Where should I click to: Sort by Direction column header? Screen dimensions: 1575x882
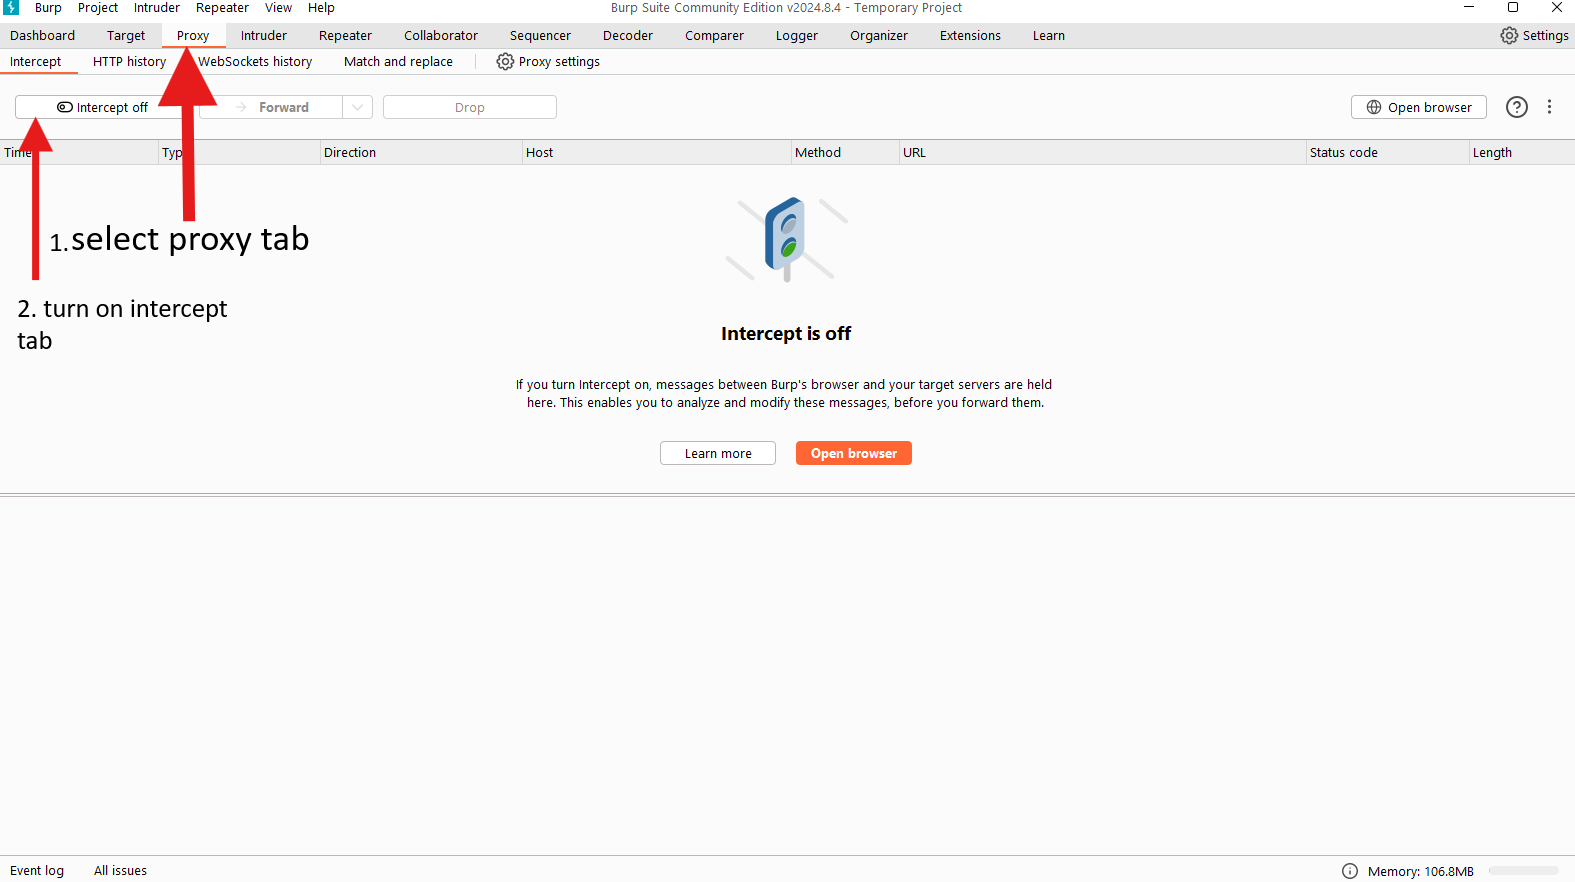click(x=421, y=152)
